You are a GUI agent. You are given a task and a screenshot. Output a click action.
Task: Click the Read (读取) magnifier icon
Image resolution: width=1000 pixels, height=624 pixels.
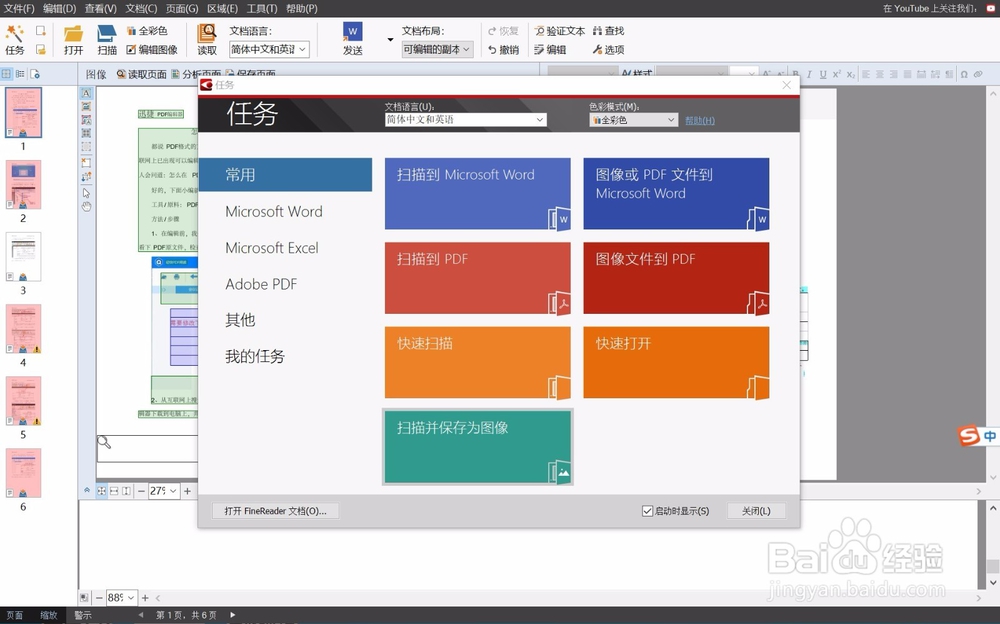(206, 40)
